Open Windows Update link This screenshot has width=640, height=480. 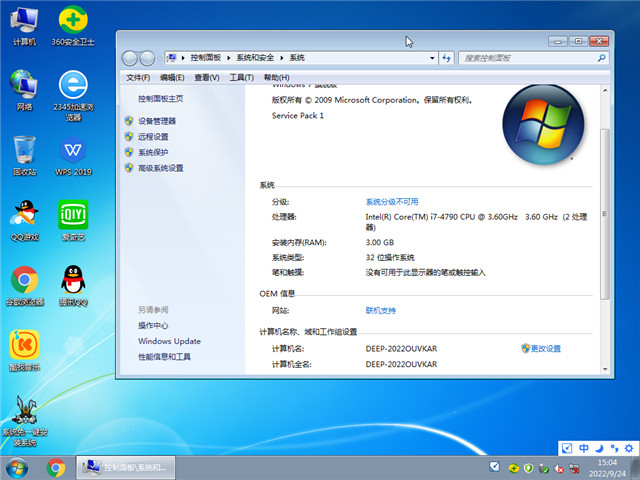coord(169,341)
